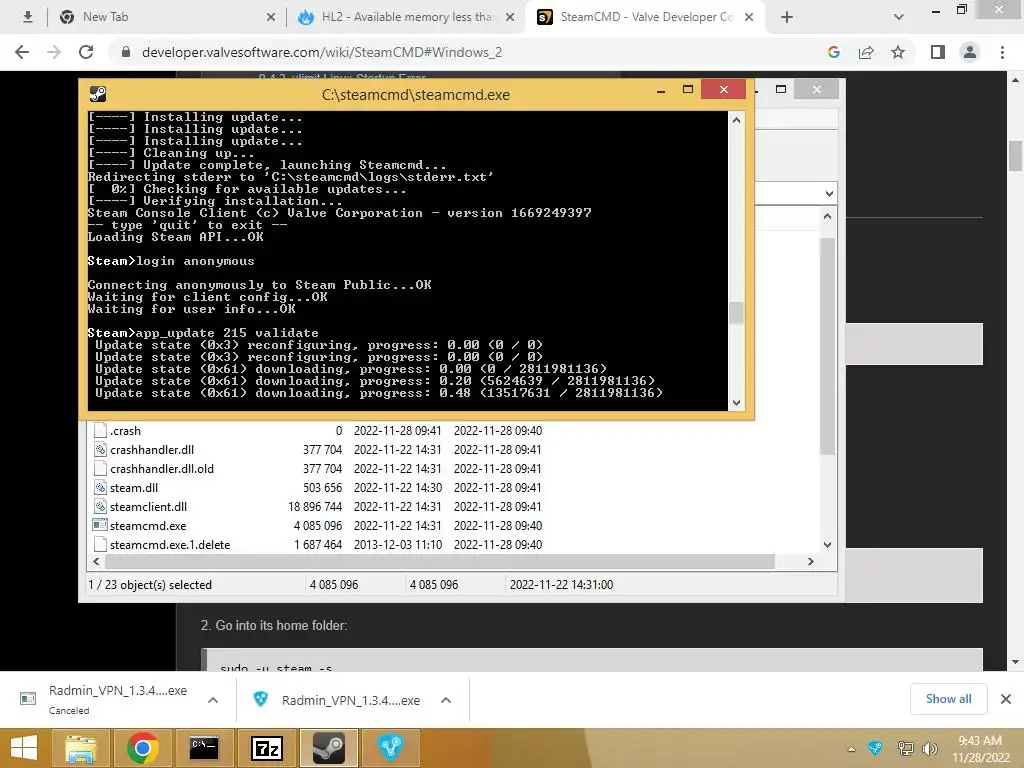Open network status tray icon

pyautogui.click(x=905, y=749)
